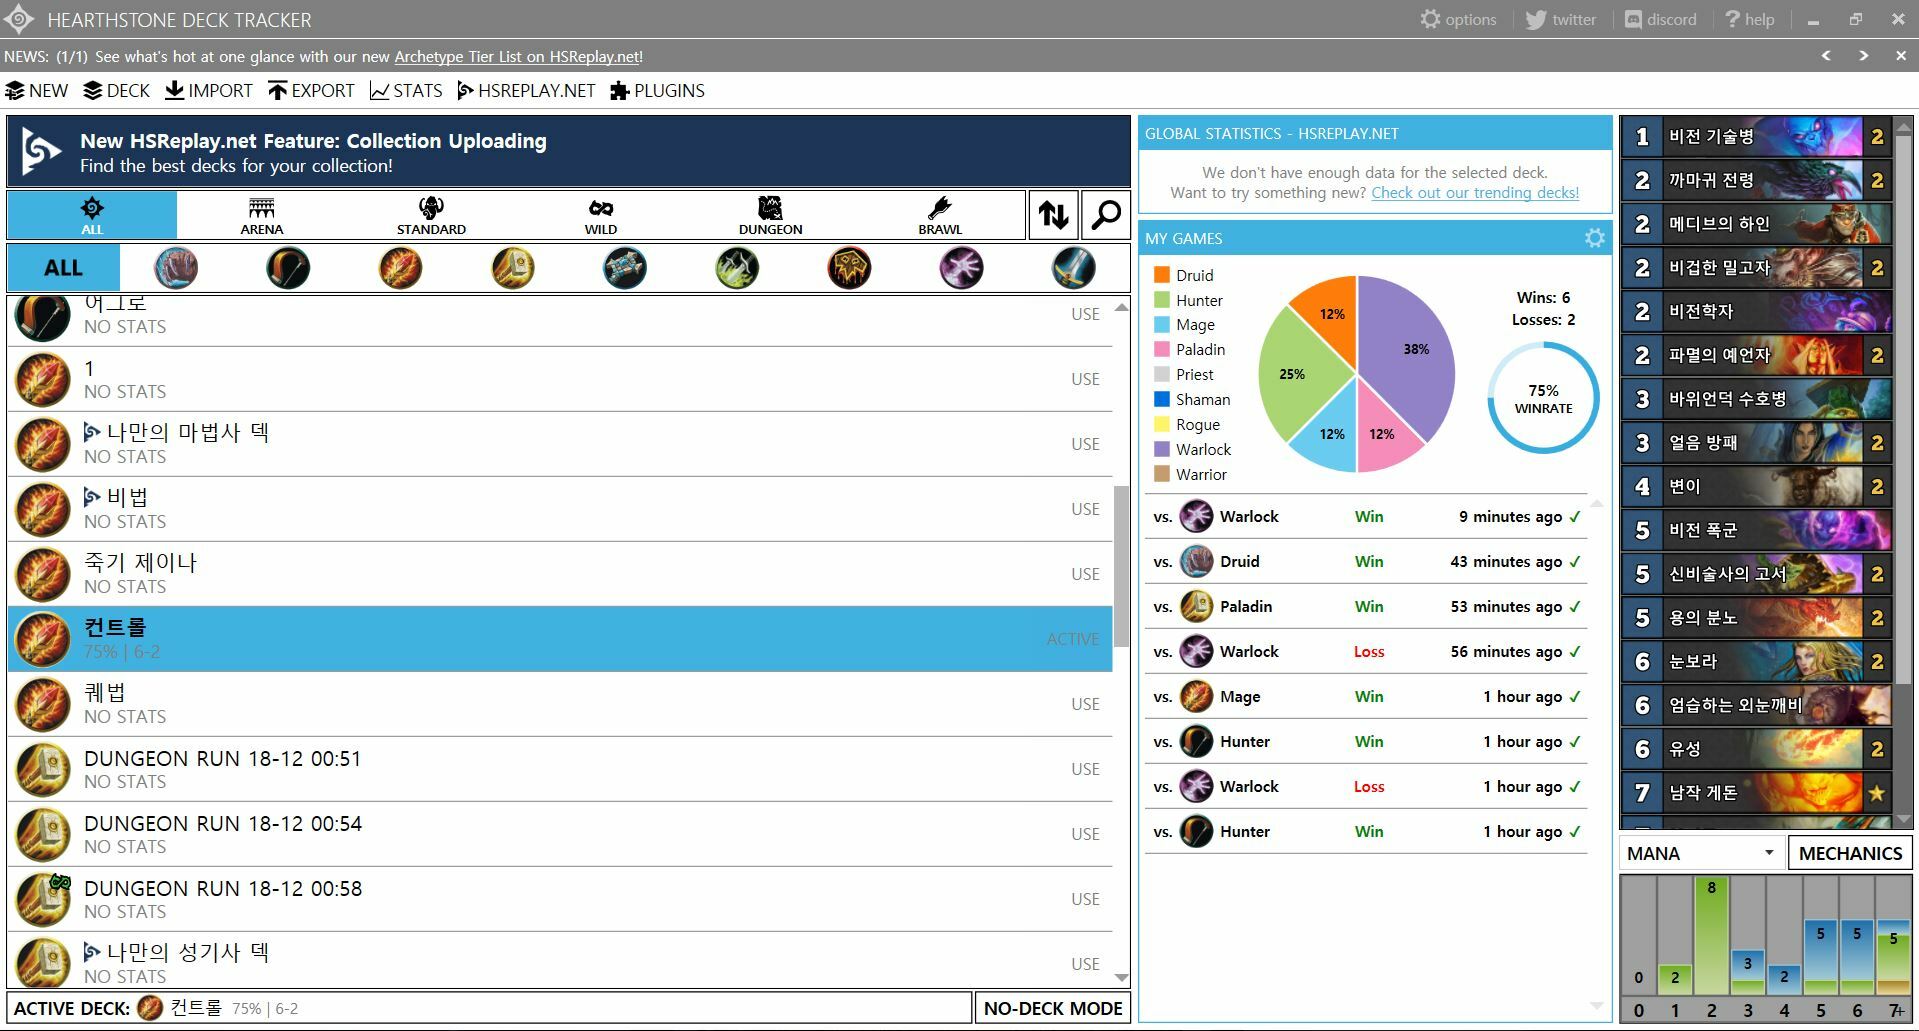Open the STATS menu
Image resolution: width=1919 pixels, height=1031 pixels.
click(x=406, y=91)
